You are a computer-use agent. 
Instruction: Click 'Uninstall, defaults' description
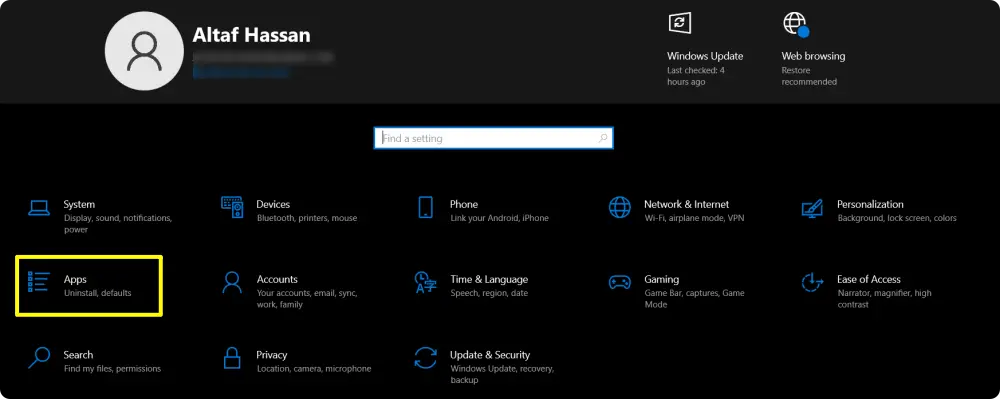click(98, 293)
